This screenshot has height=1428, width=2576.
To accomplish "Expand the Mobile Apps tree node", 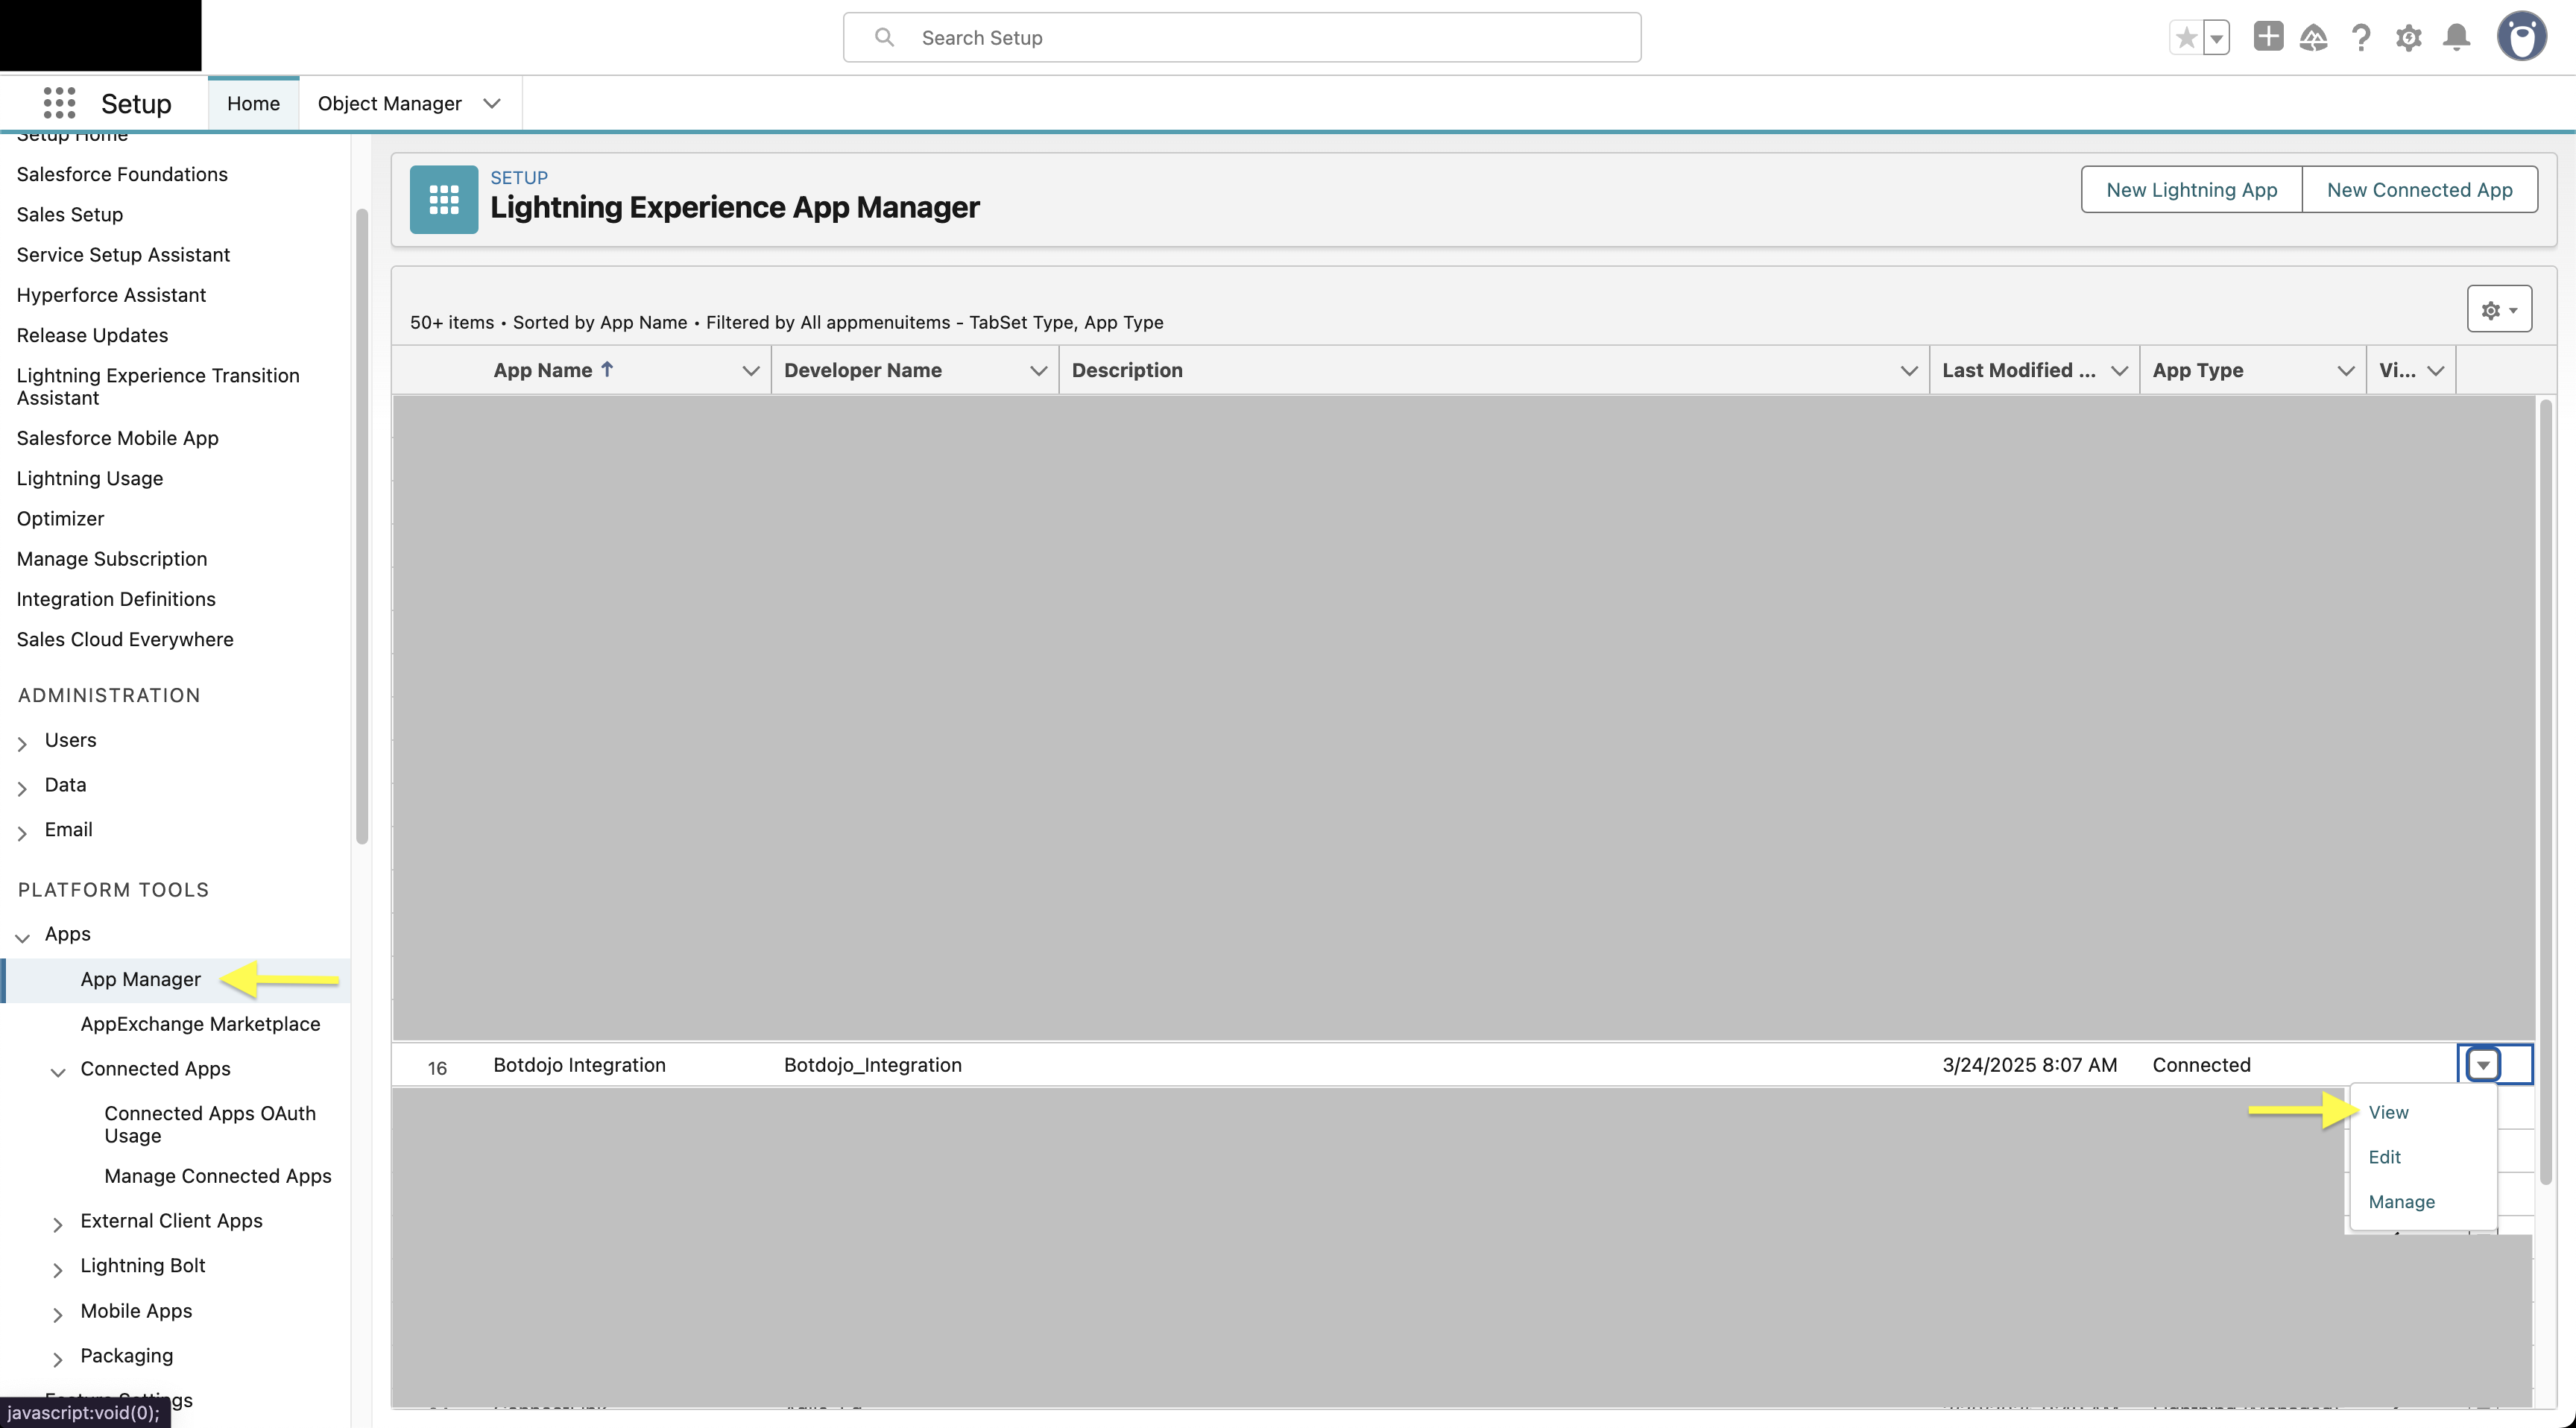I will point(58,1314).
